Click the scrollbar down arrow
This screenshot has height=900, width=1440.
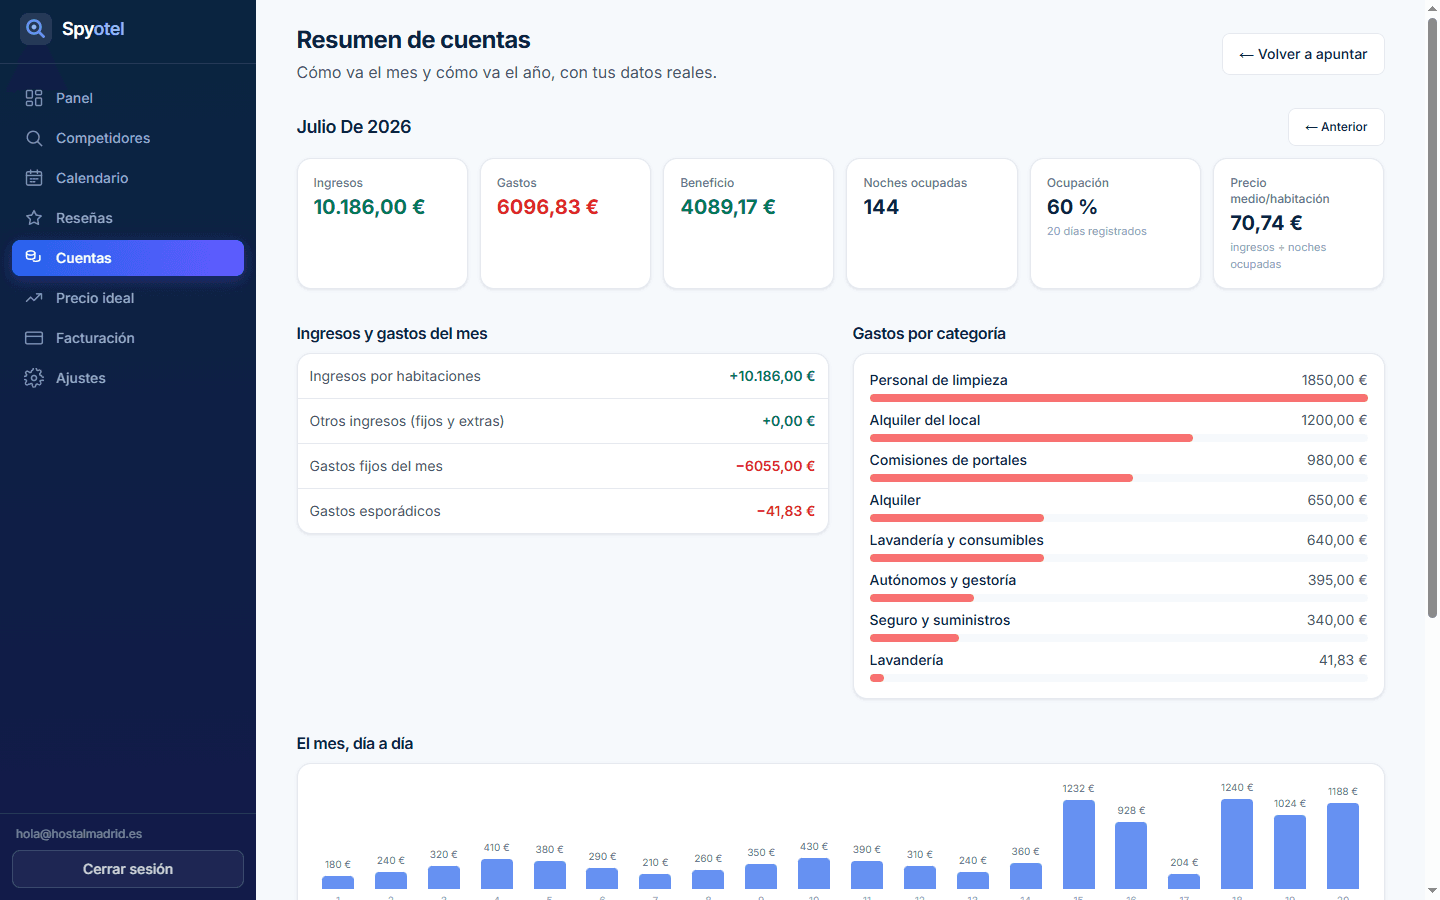pos(1432,891)
